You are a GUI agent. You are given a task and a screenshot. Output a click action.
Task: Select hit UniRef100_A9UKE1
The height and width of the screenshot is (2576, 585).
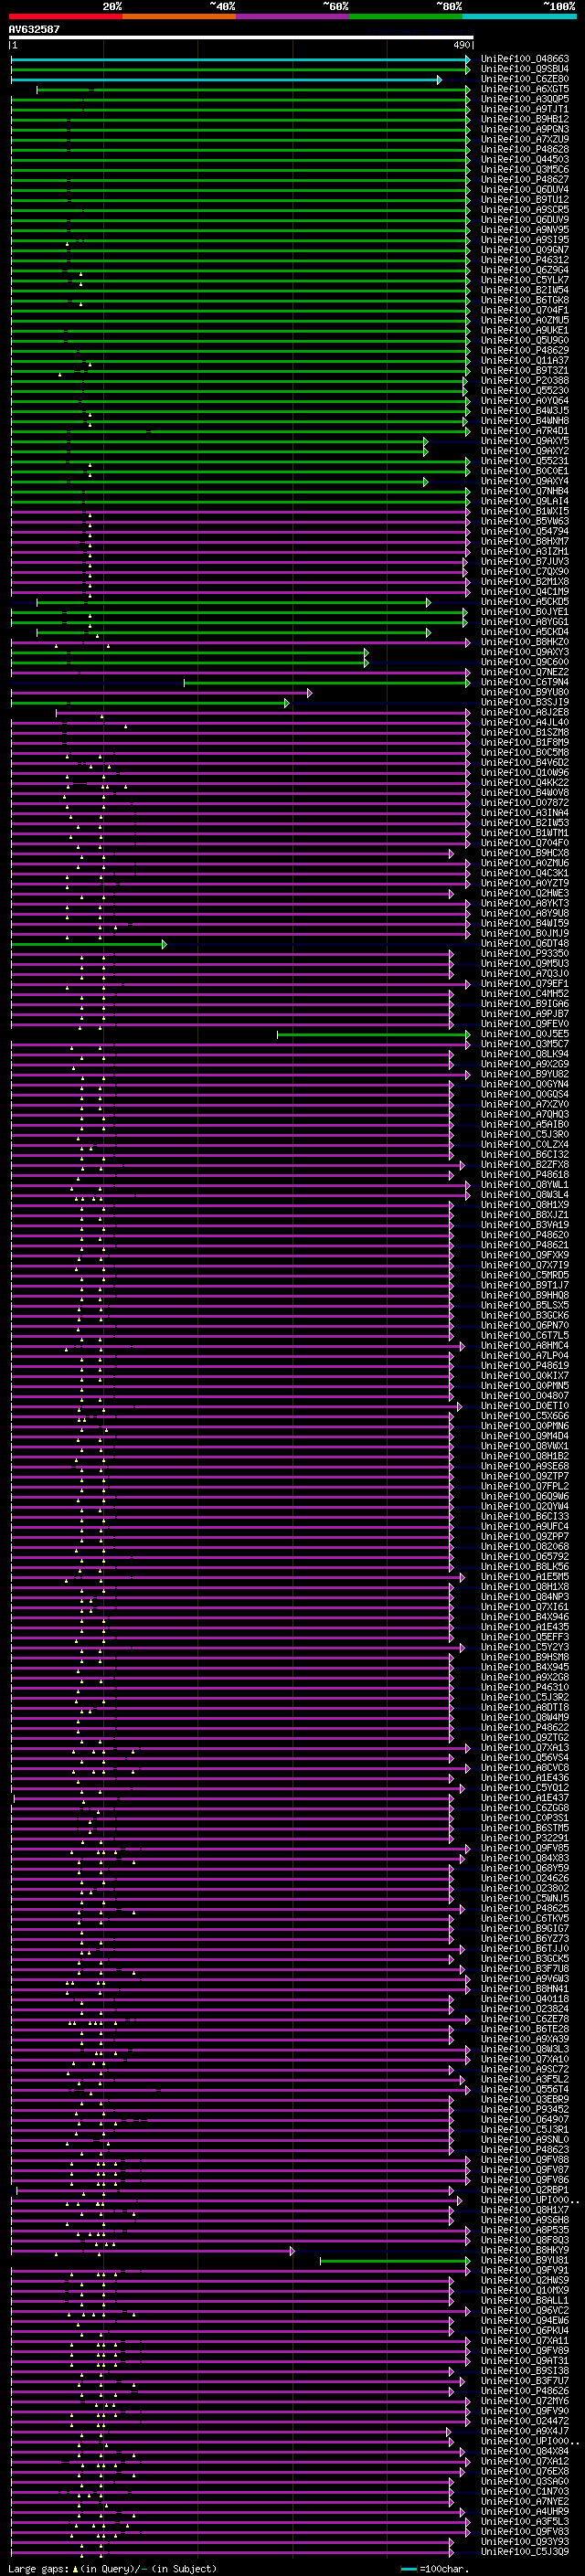coord(525,330)
